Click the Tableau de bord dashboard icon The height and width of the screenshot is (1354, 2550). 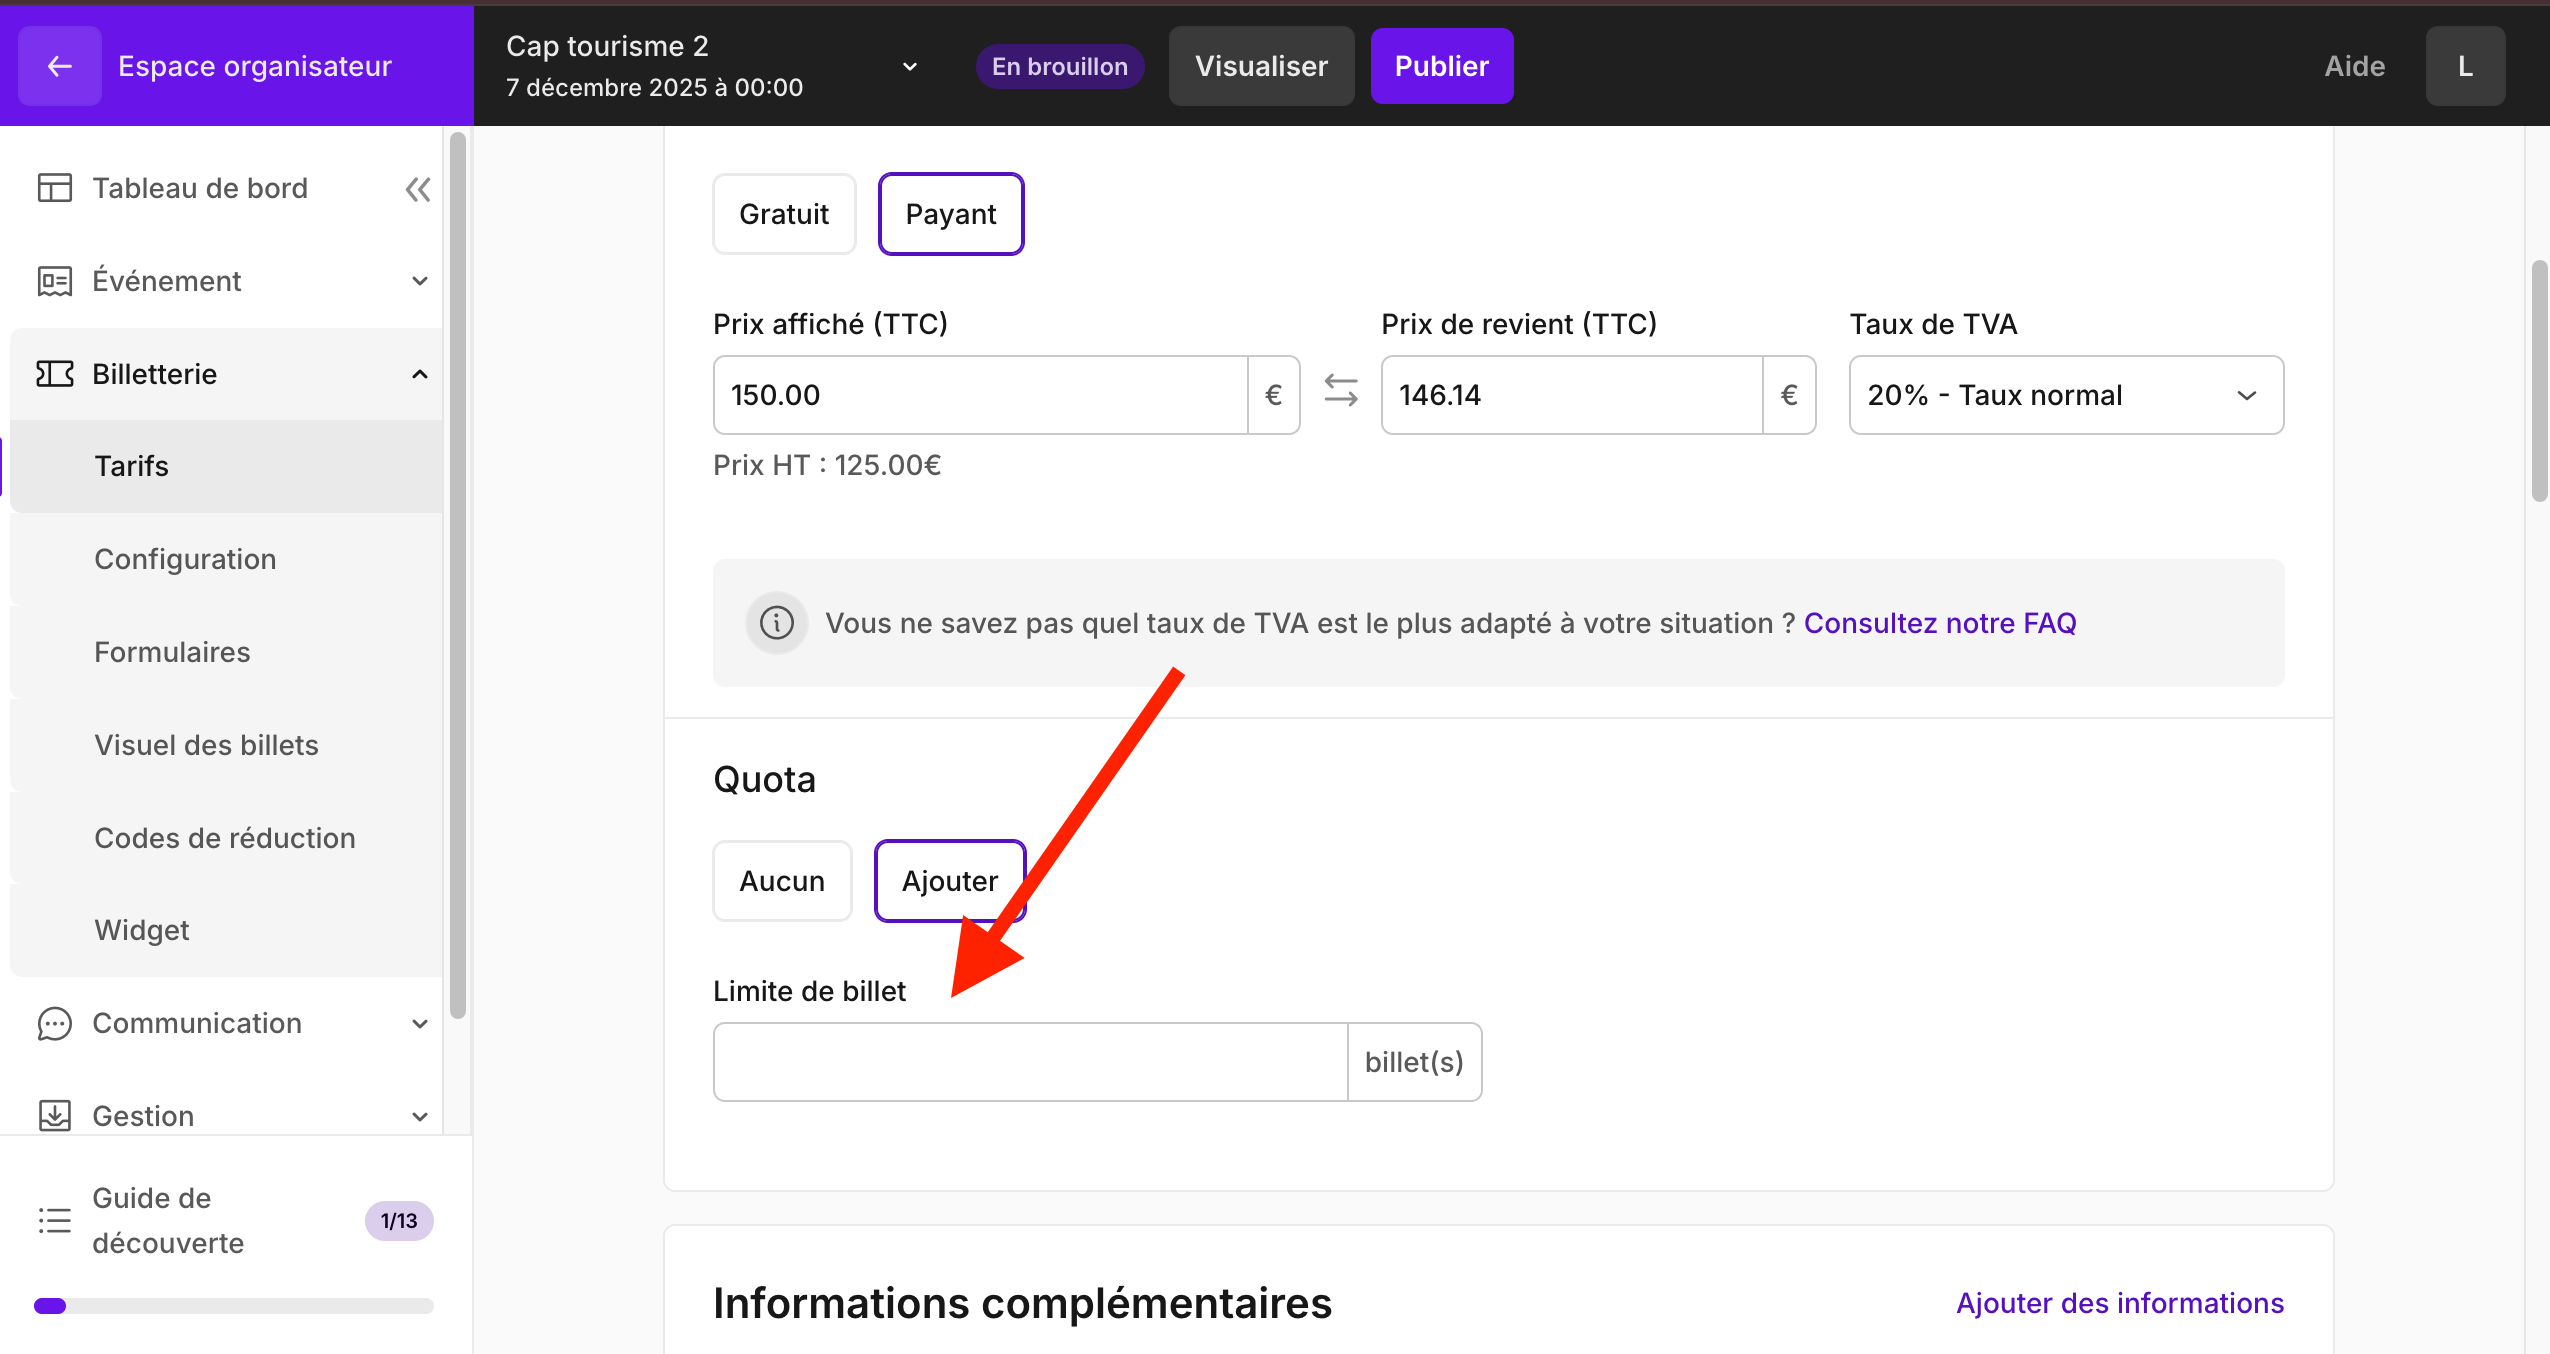tap(55, 188)
